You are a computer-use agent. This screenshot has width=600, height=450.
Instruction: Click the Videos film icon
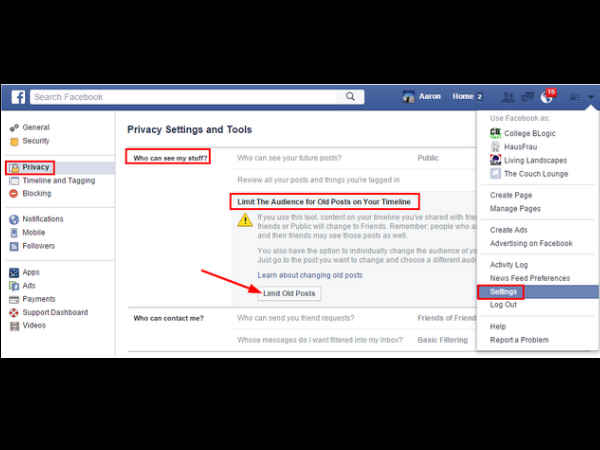[x=14, y=326]
